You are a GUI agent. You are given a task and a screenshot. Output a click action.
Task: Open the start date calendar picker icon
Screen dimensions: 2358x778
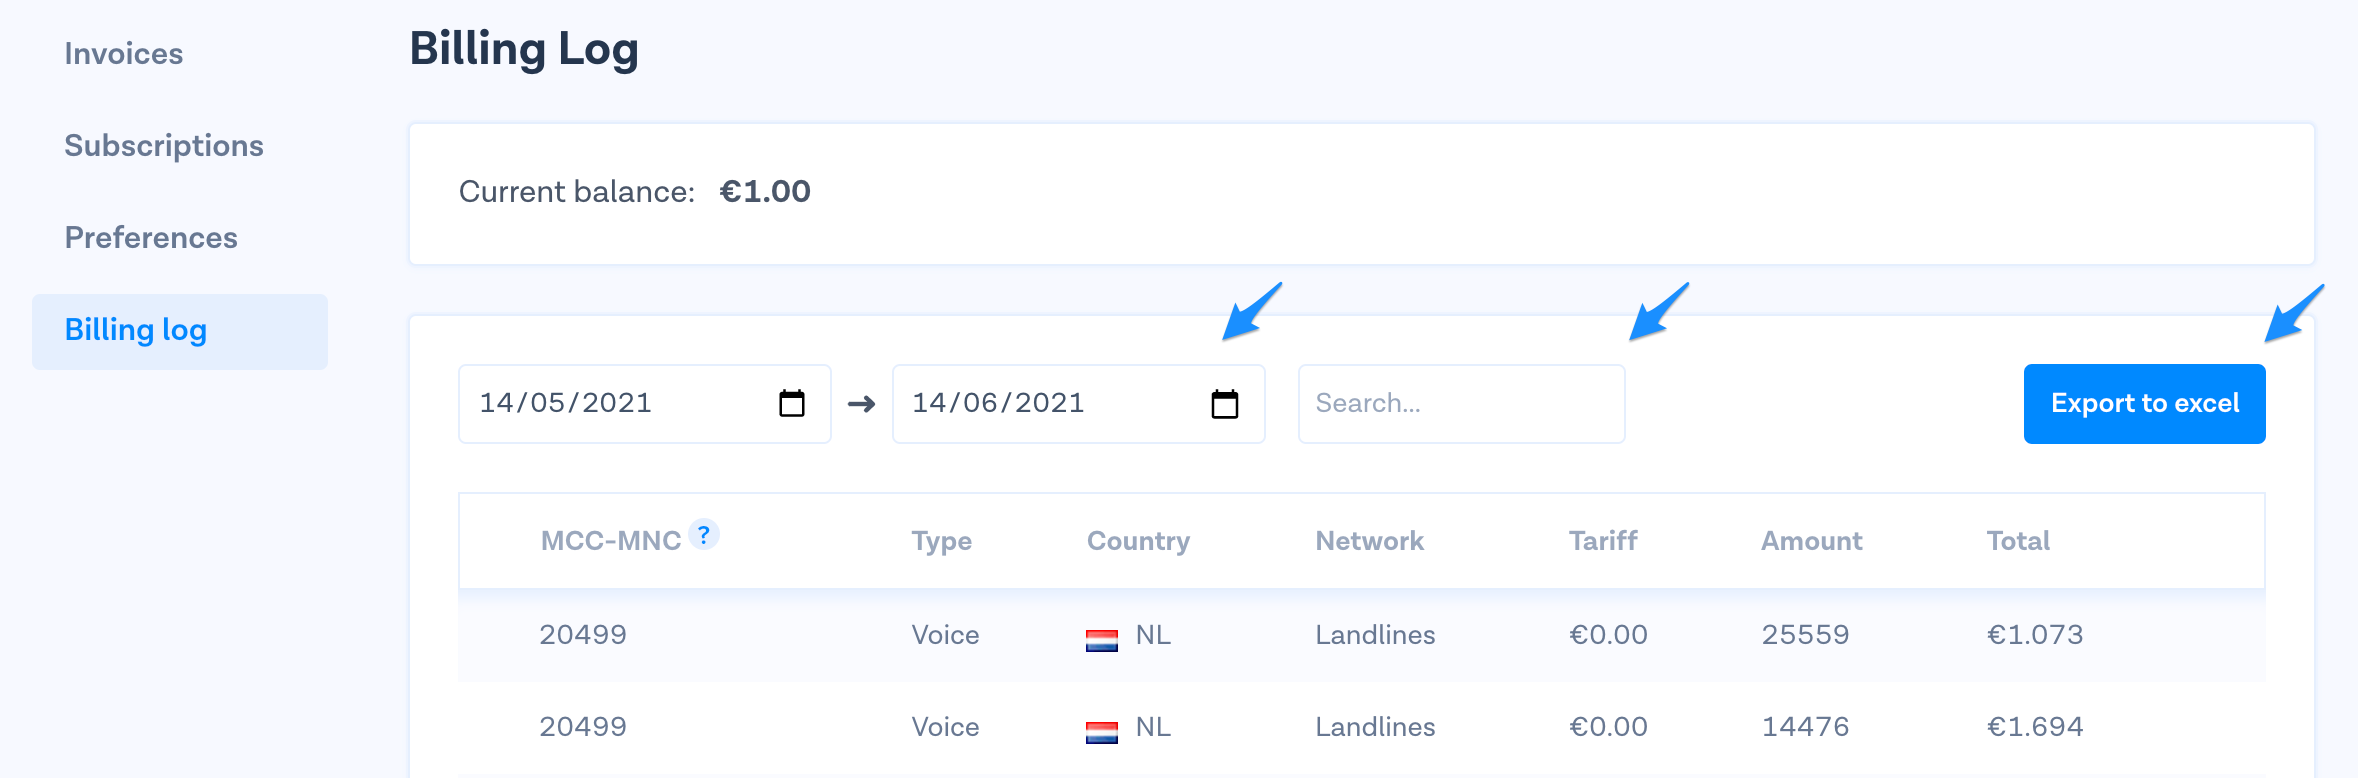coord(792,403)
